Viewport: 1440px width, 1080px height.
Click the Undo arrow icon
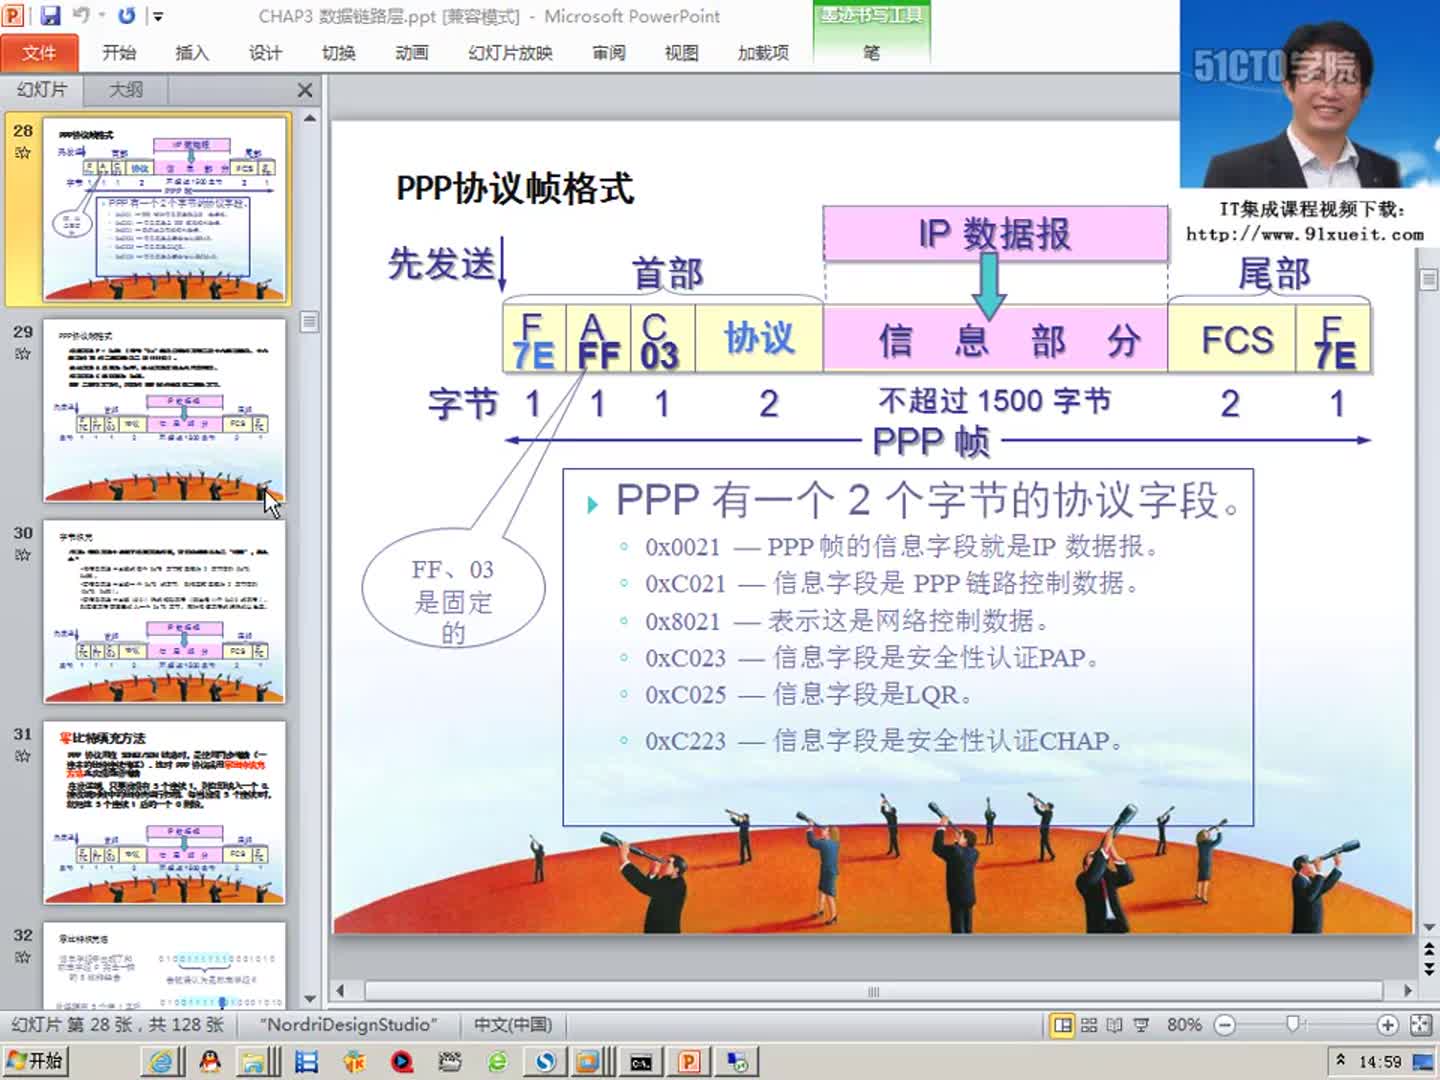pyautogui.click(x=81, y=15)
